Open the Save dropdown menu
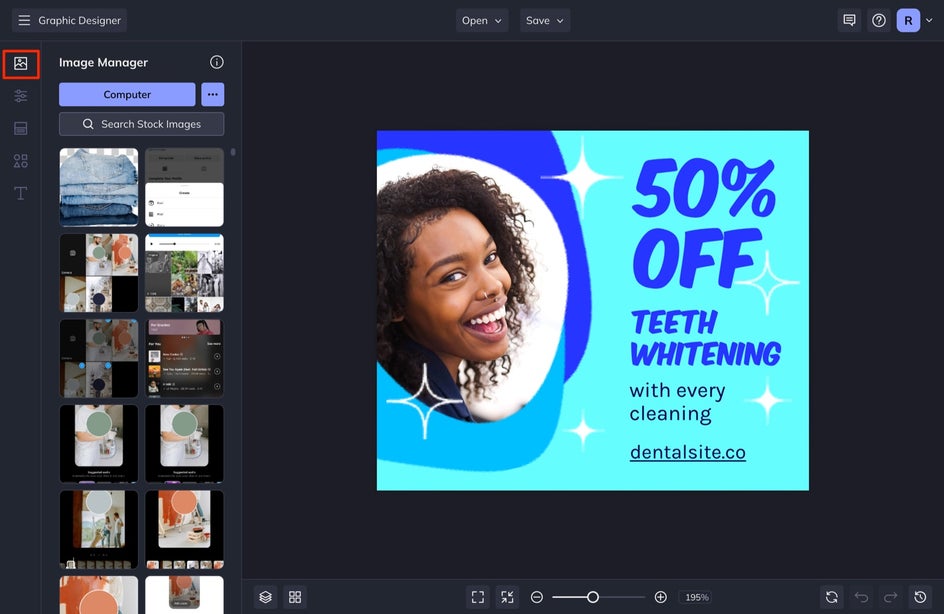The image size is (944, 614). click(545, 20)
